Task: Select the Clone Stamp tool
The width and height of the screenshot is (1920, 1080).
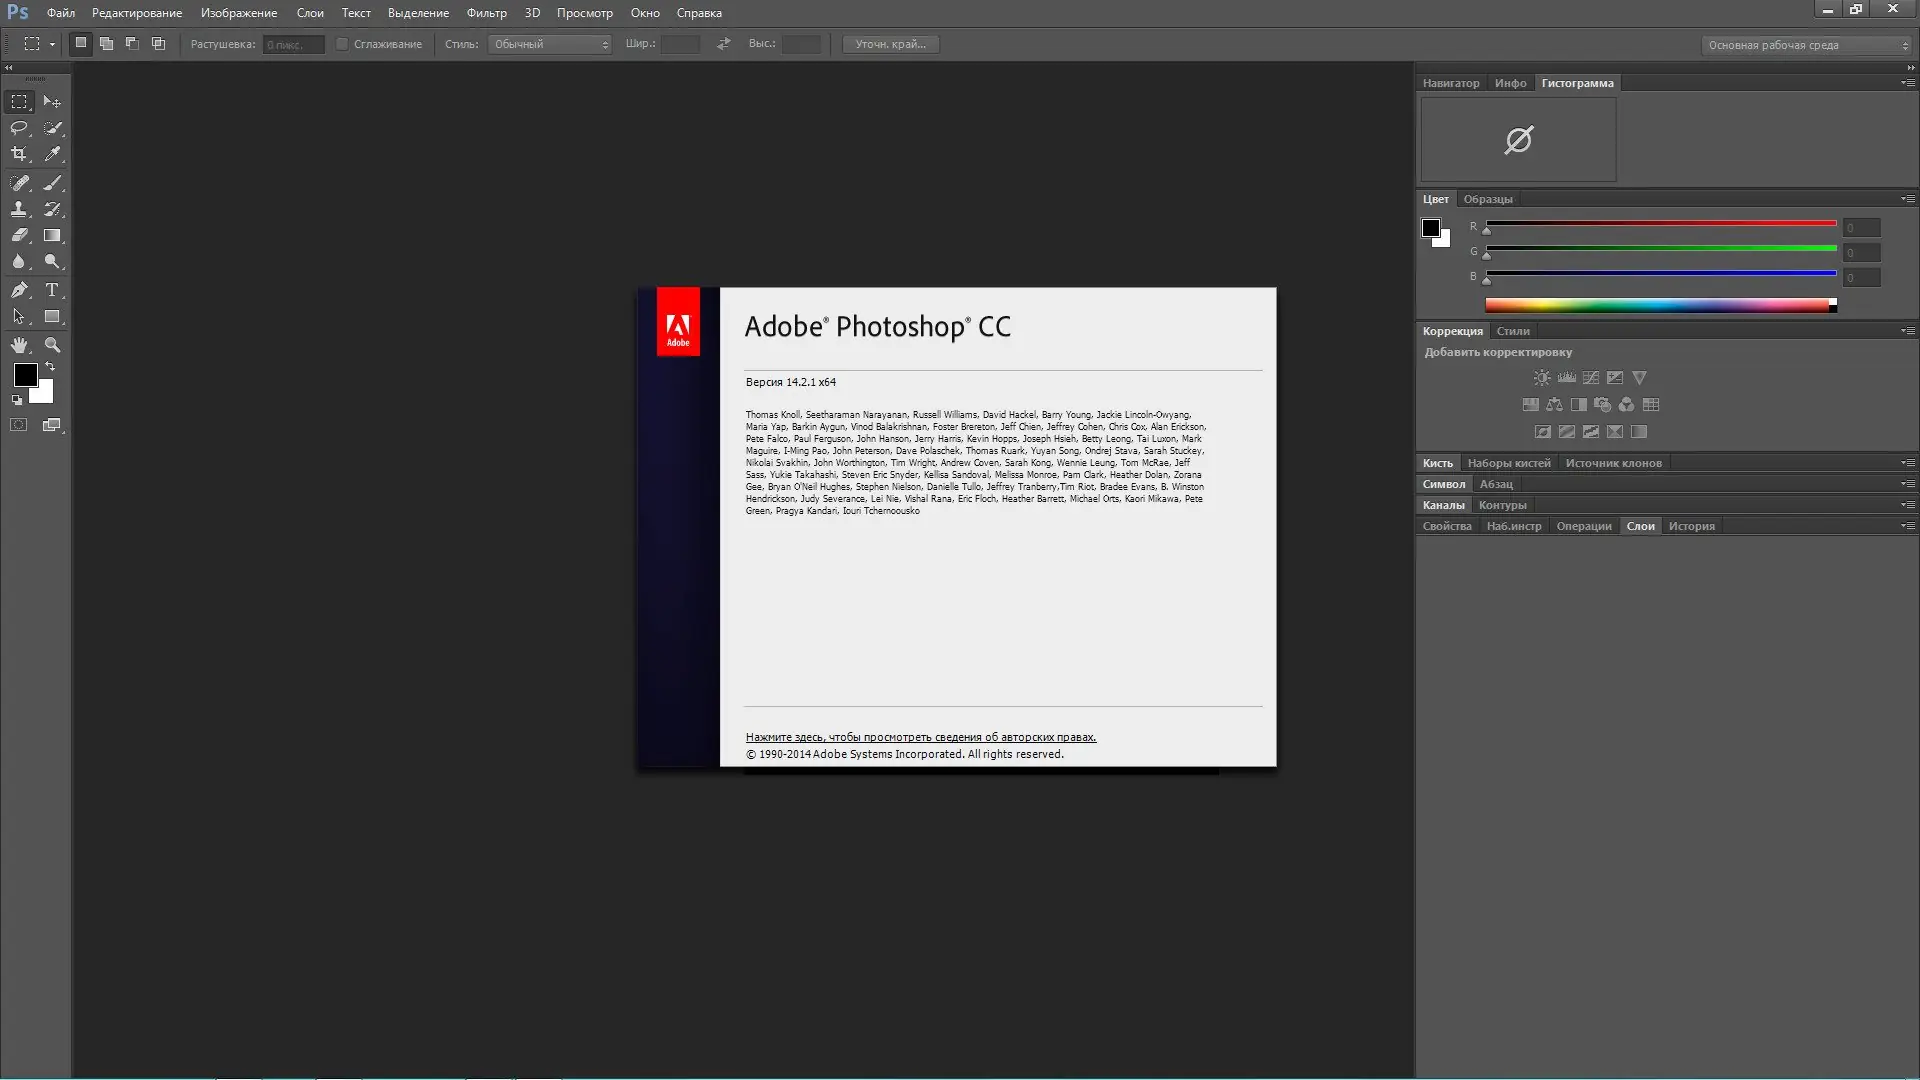Action: [x=19, y=210]
